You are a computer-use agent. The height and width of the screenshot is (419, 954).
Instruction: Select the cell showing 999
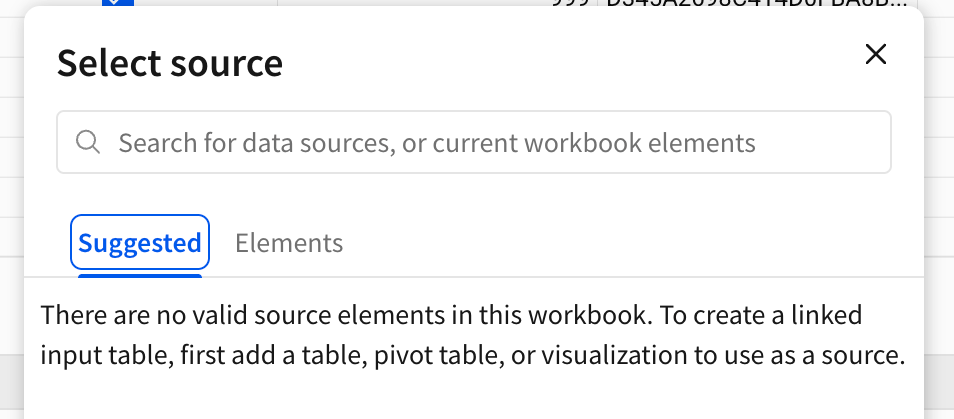[570, 3]
